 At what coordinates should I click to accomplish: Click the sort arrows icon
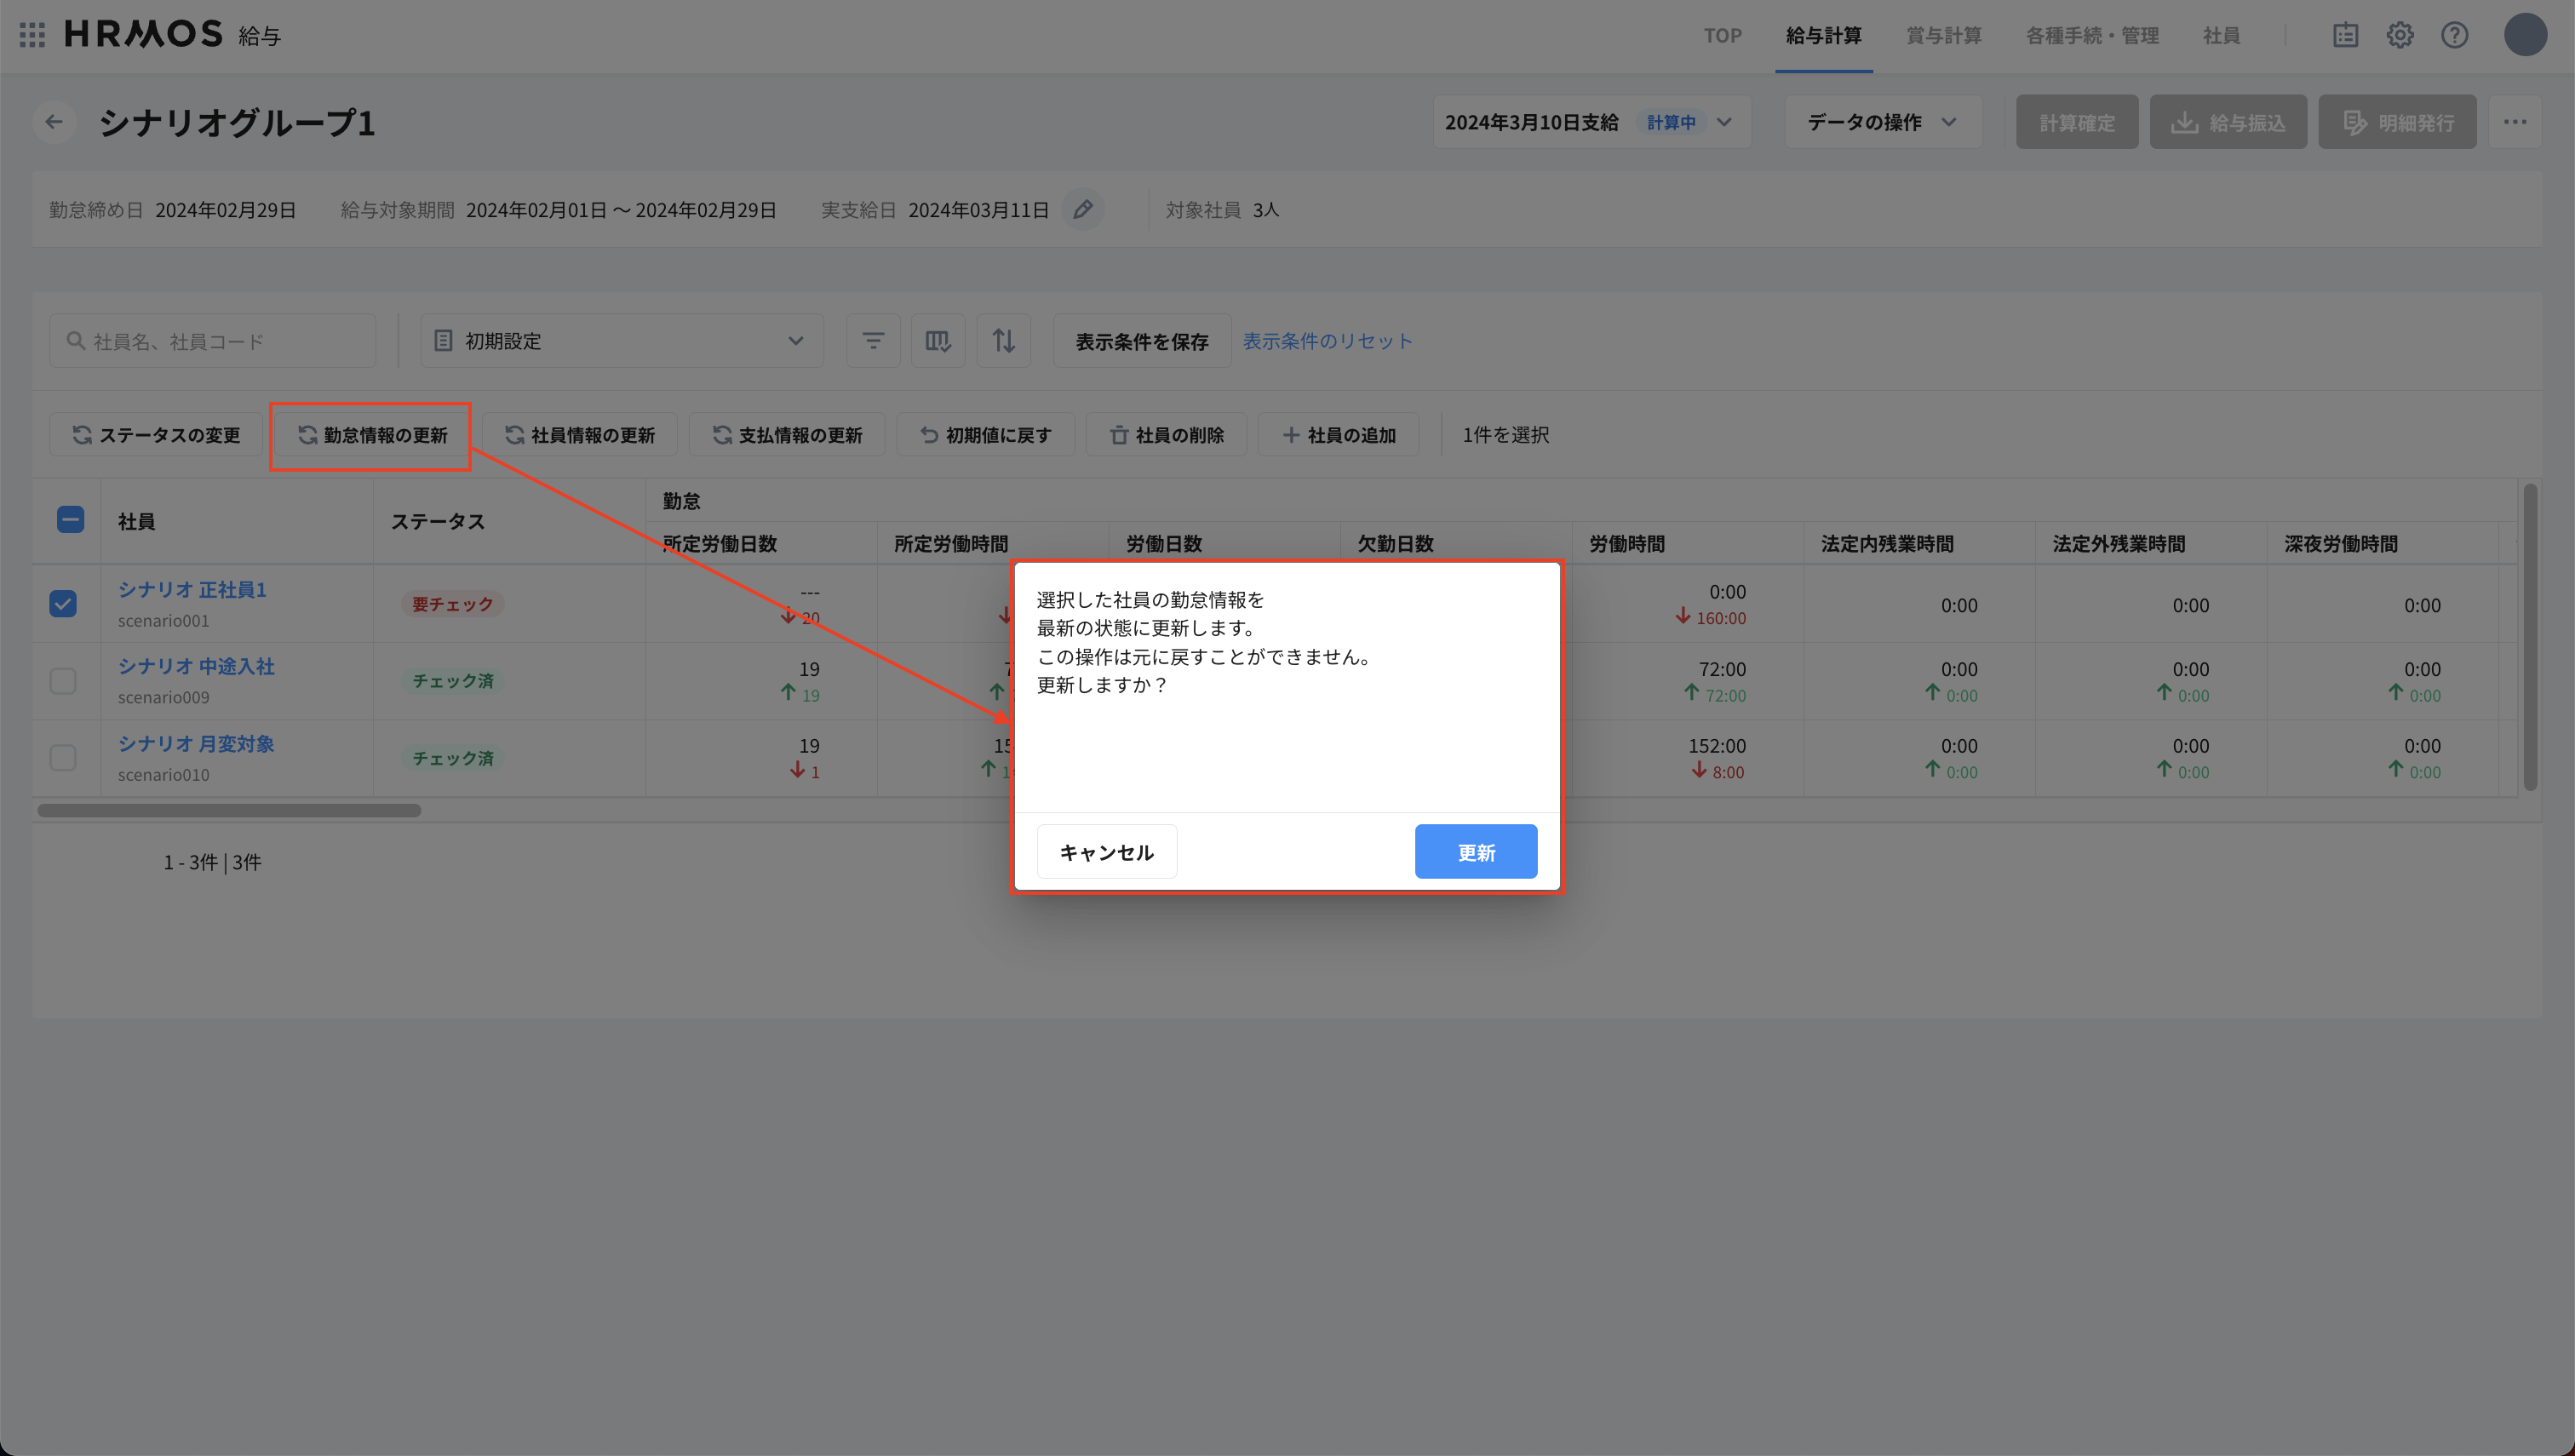[1003, 340]
